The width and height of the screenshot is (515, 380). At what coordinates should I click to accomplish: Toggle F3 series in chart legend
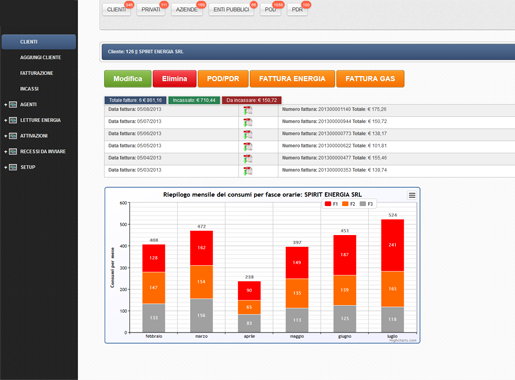[x=366, y=204]
